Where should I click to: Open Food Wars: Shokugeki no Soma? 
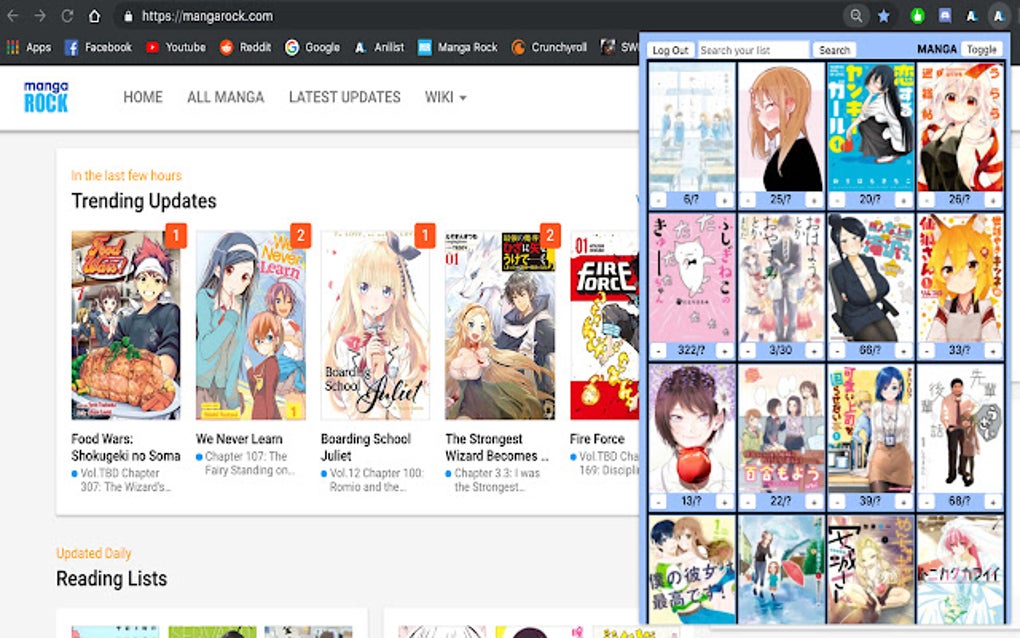coord(124,448)
